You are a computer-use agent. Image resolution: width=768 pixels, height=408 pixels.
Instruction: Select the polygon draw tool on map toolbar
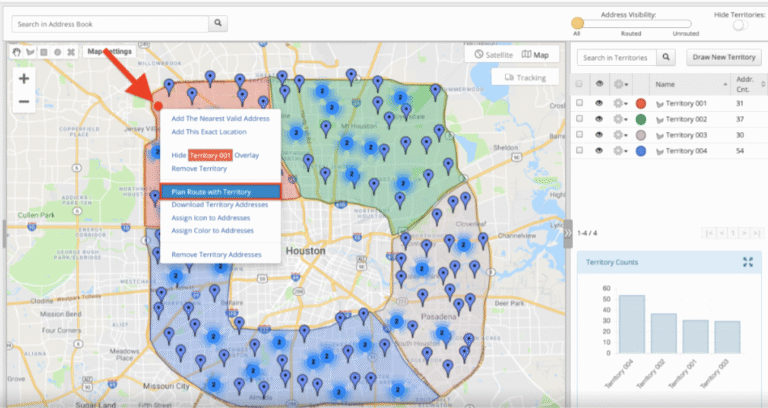[30, 51]
